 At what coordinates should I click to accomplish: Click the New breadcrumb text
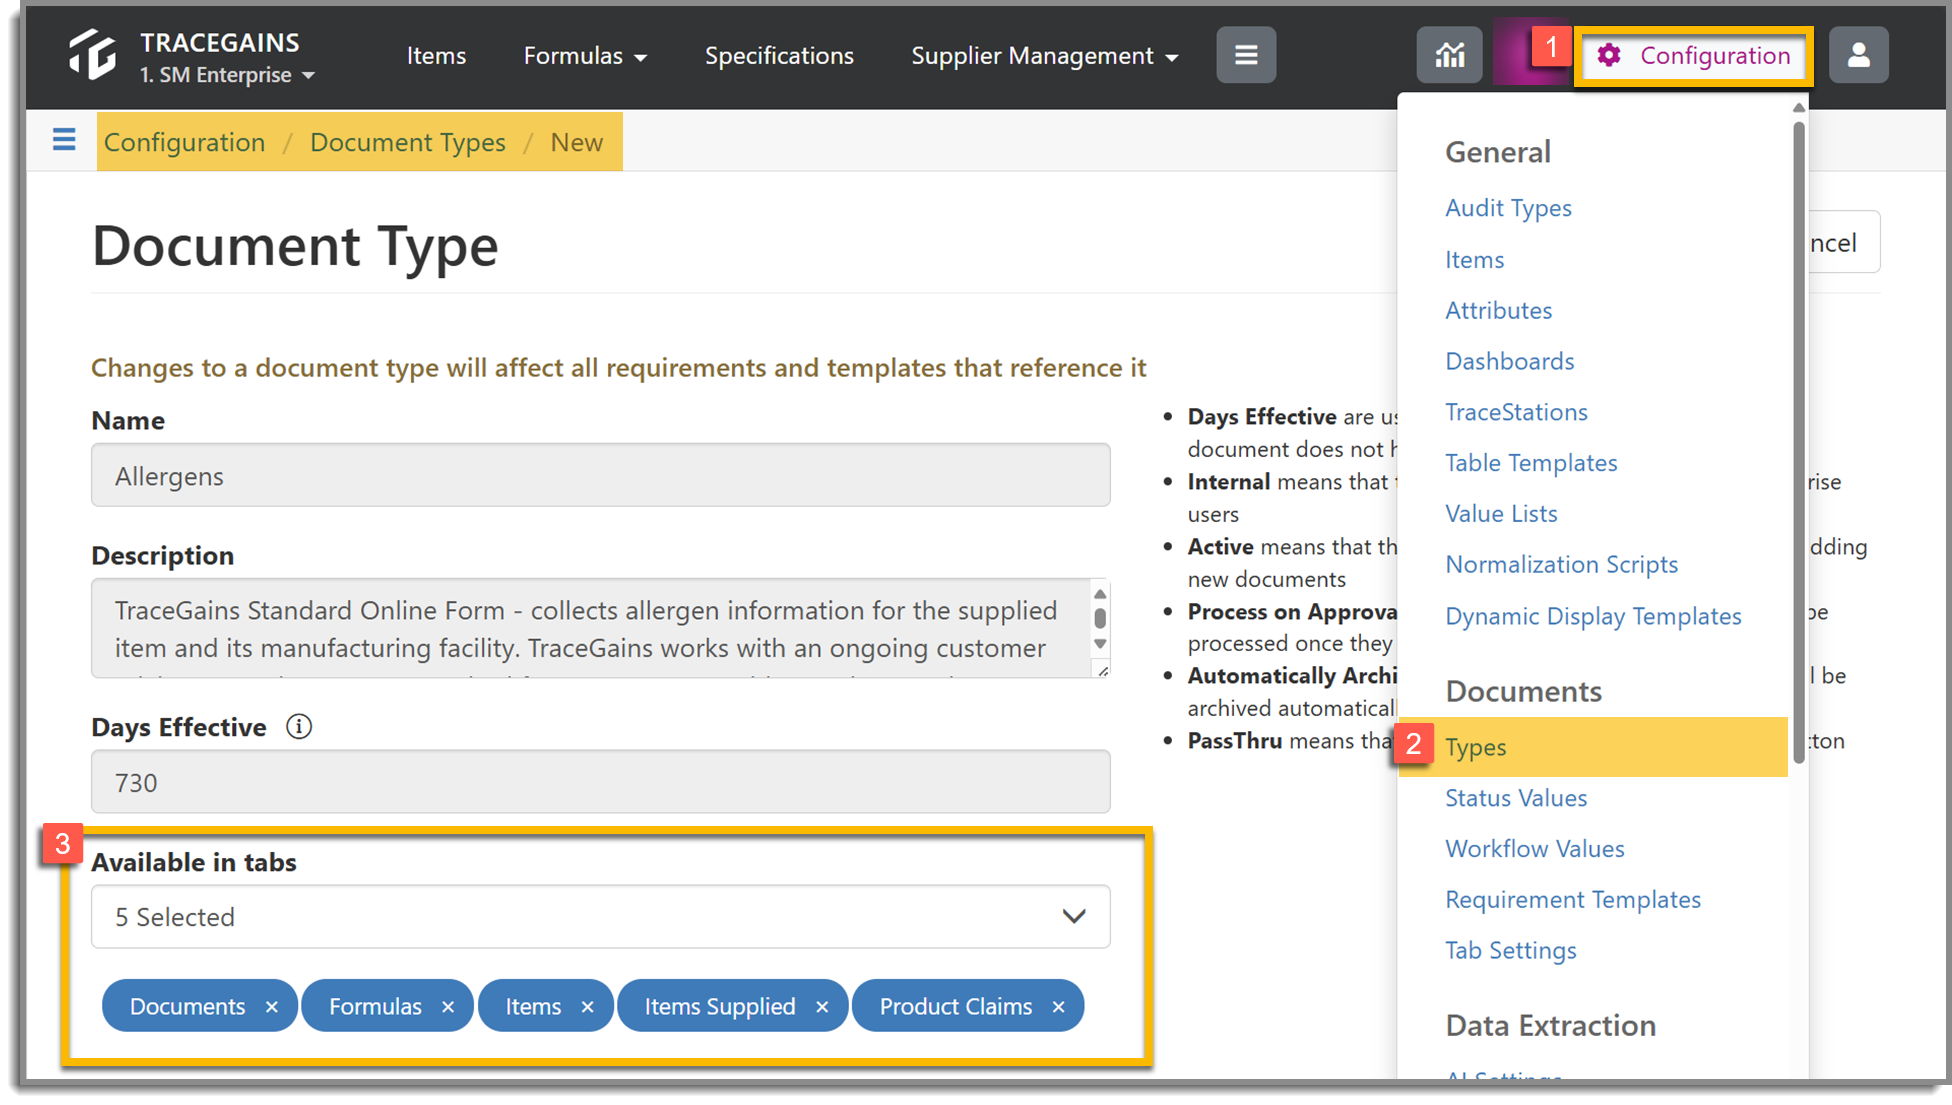(577, 142)
